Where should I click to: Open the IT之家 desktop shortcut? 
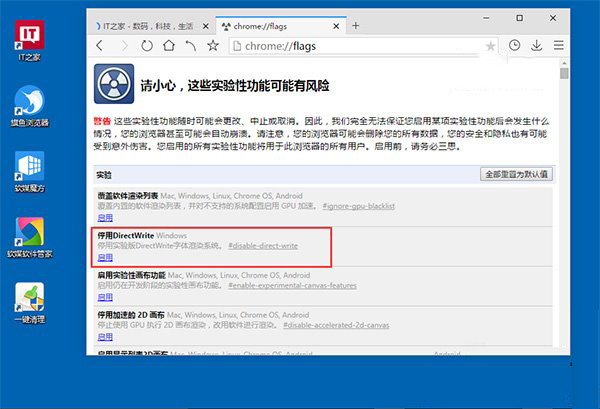click(x=29, y=40)
